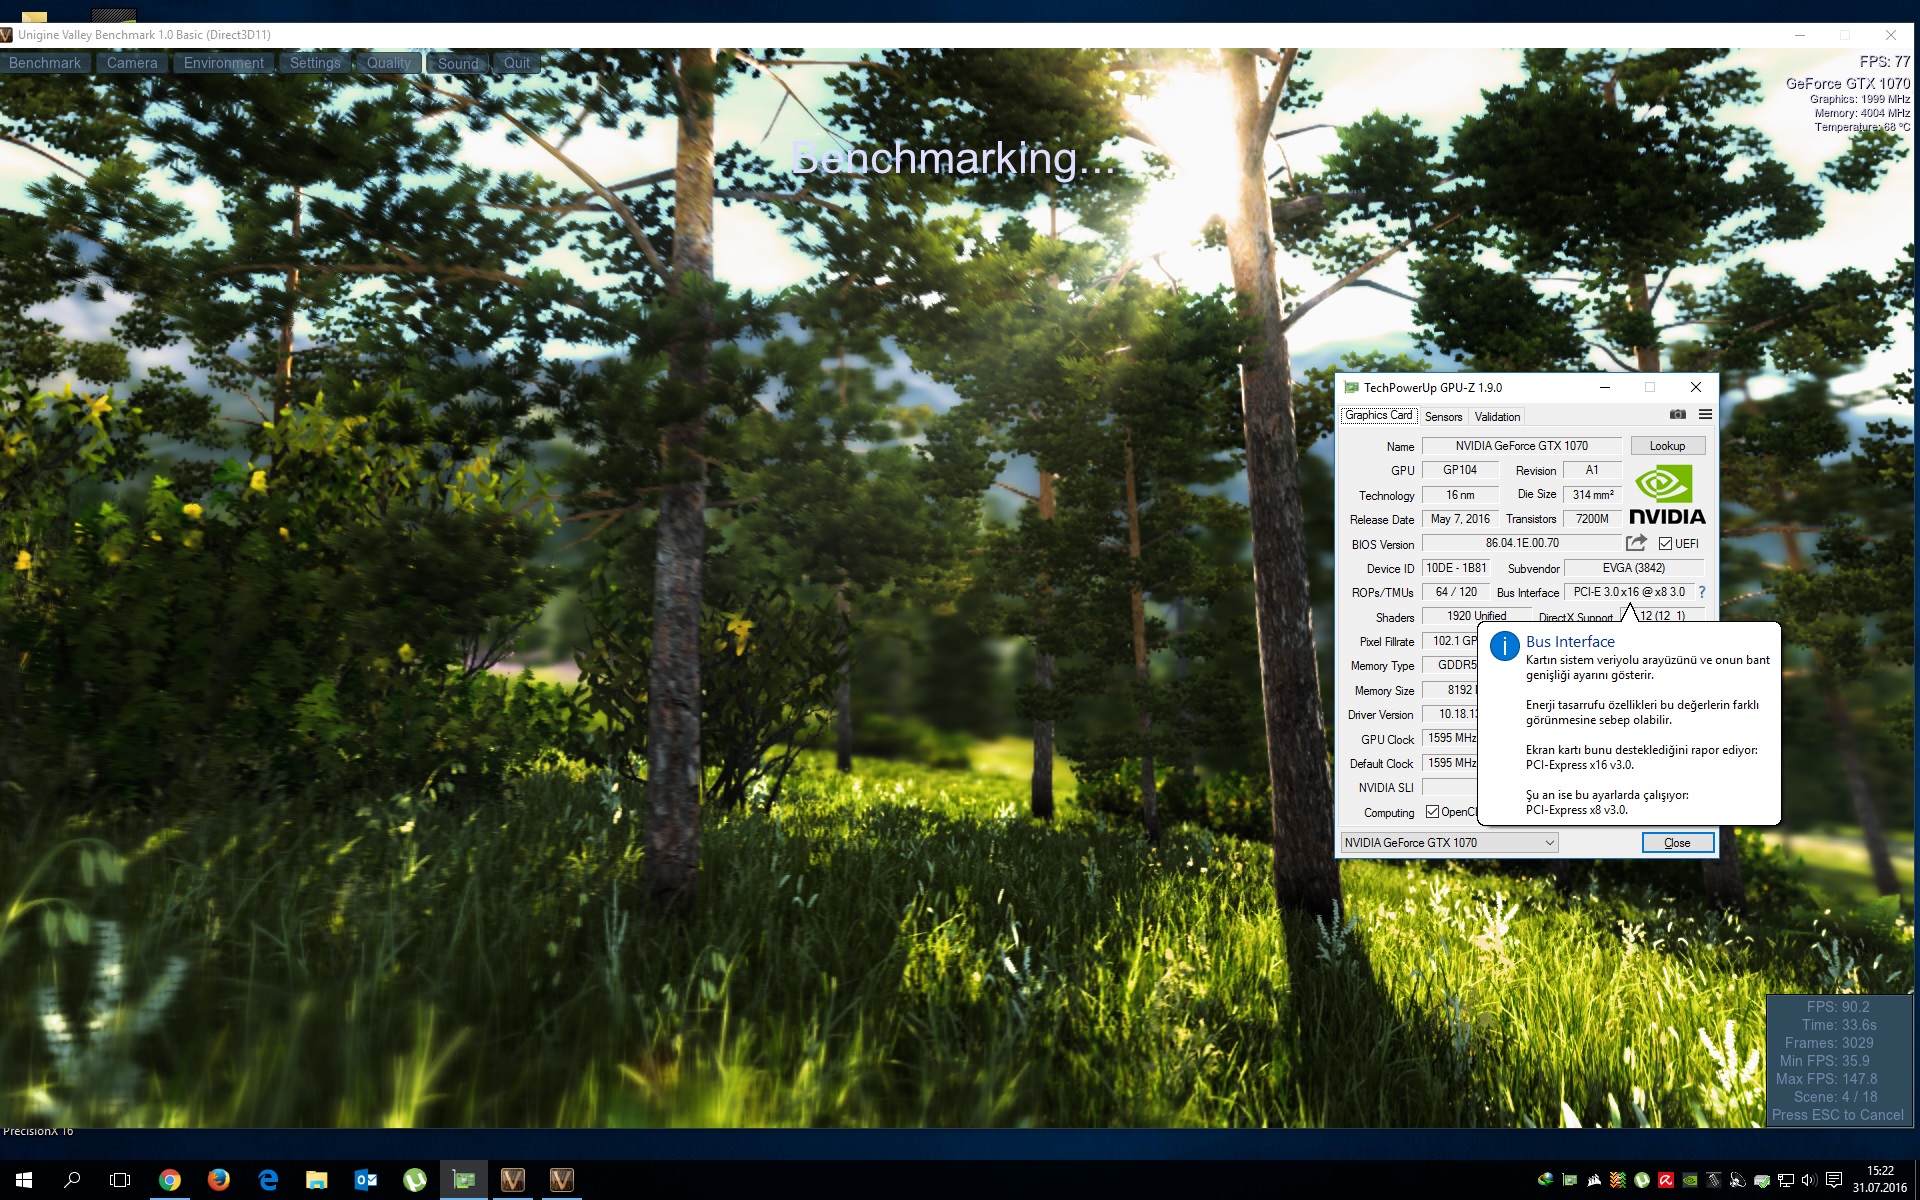Open uTorrent from taskbar

[x=414, y=1180]
